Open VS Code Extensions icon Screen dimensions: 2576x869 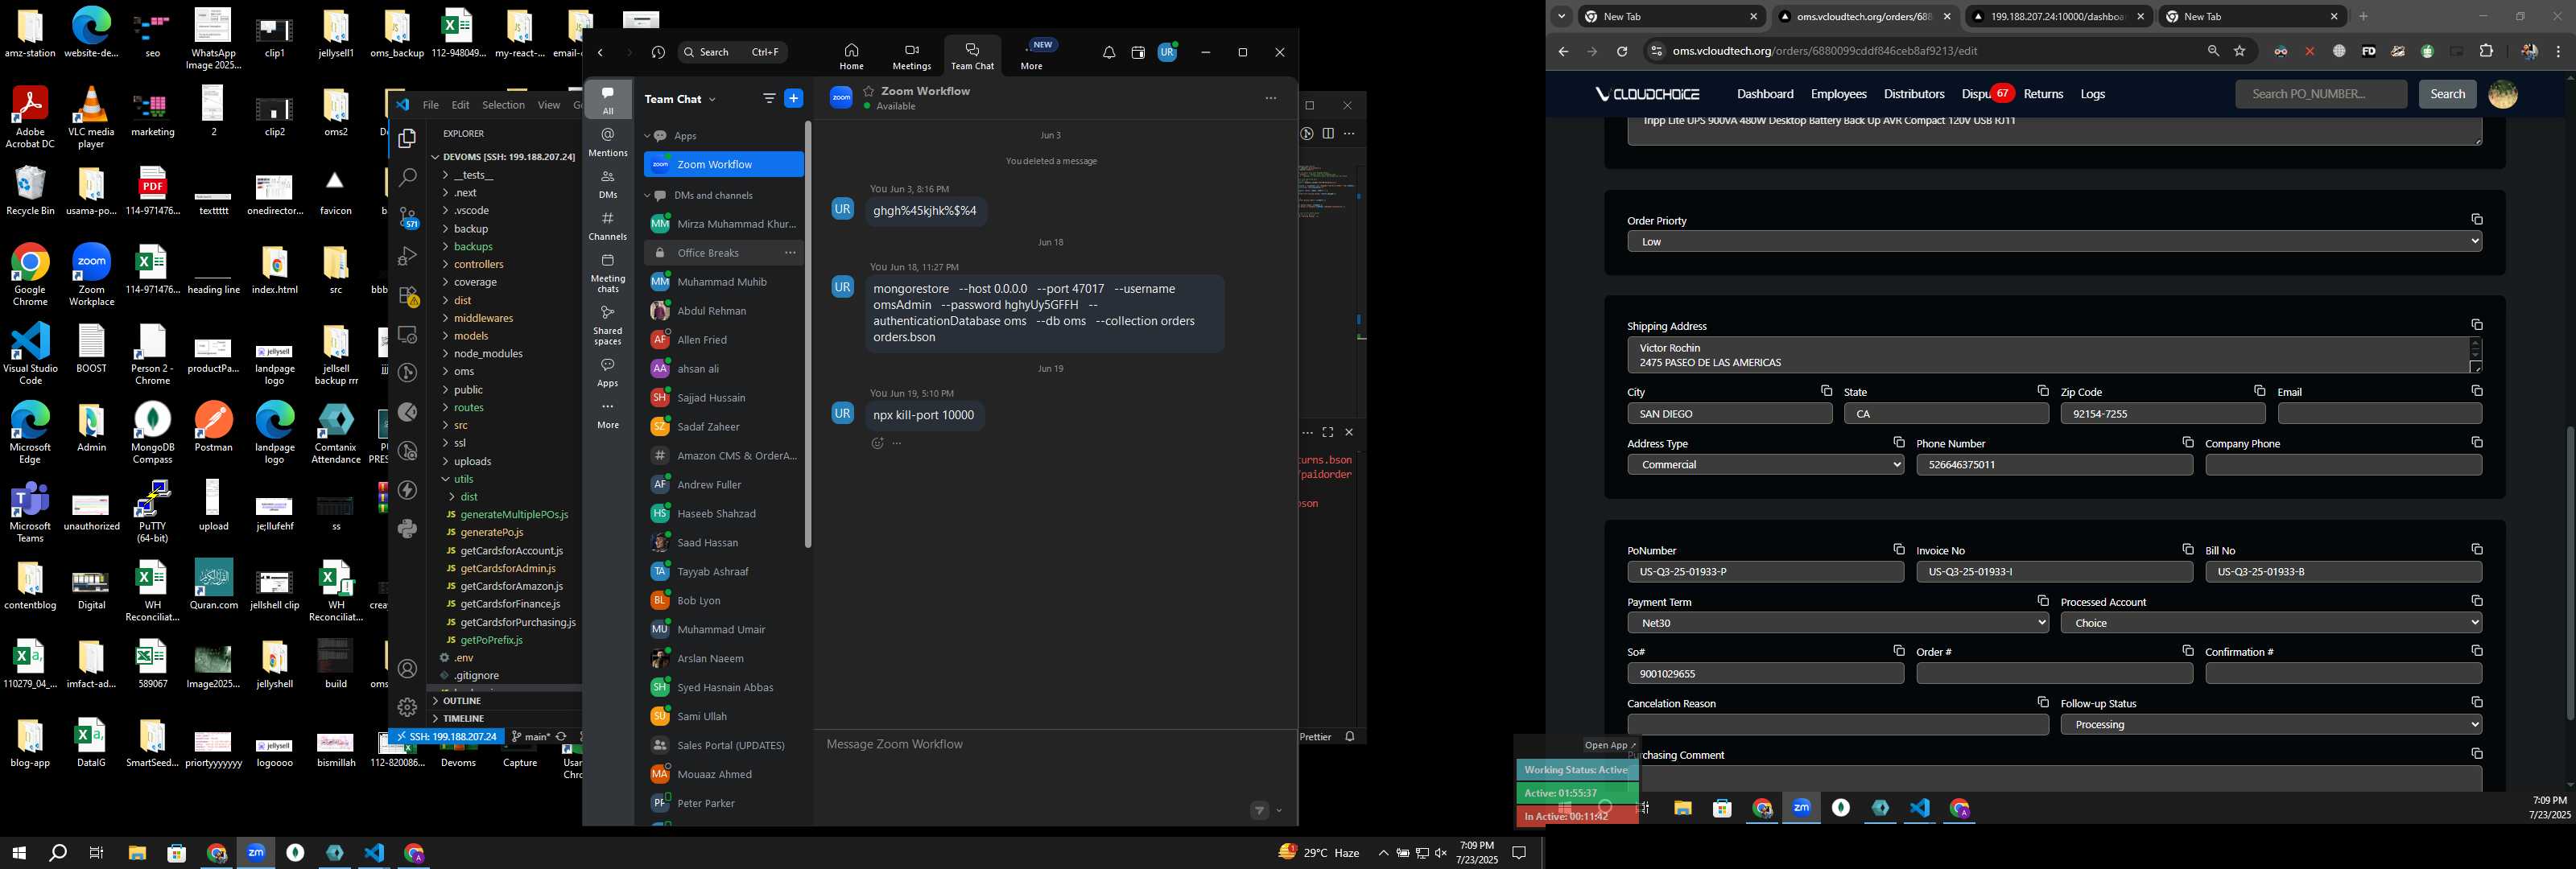407,296
